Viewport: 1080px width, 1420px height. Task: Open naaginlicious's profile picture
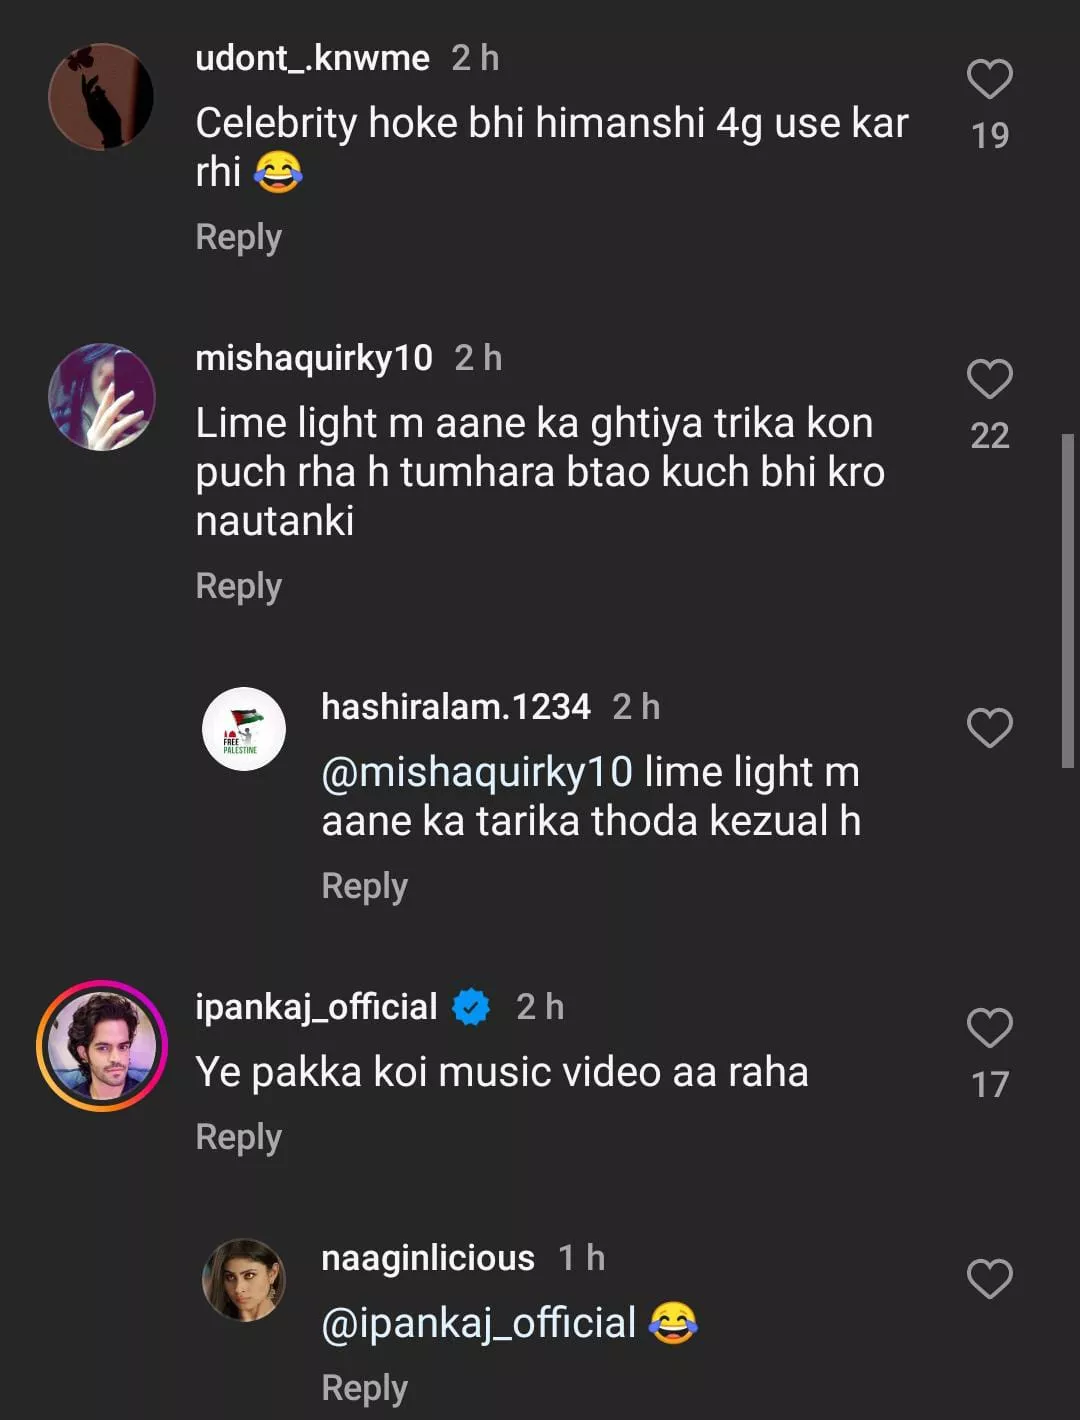(244, 1280)
